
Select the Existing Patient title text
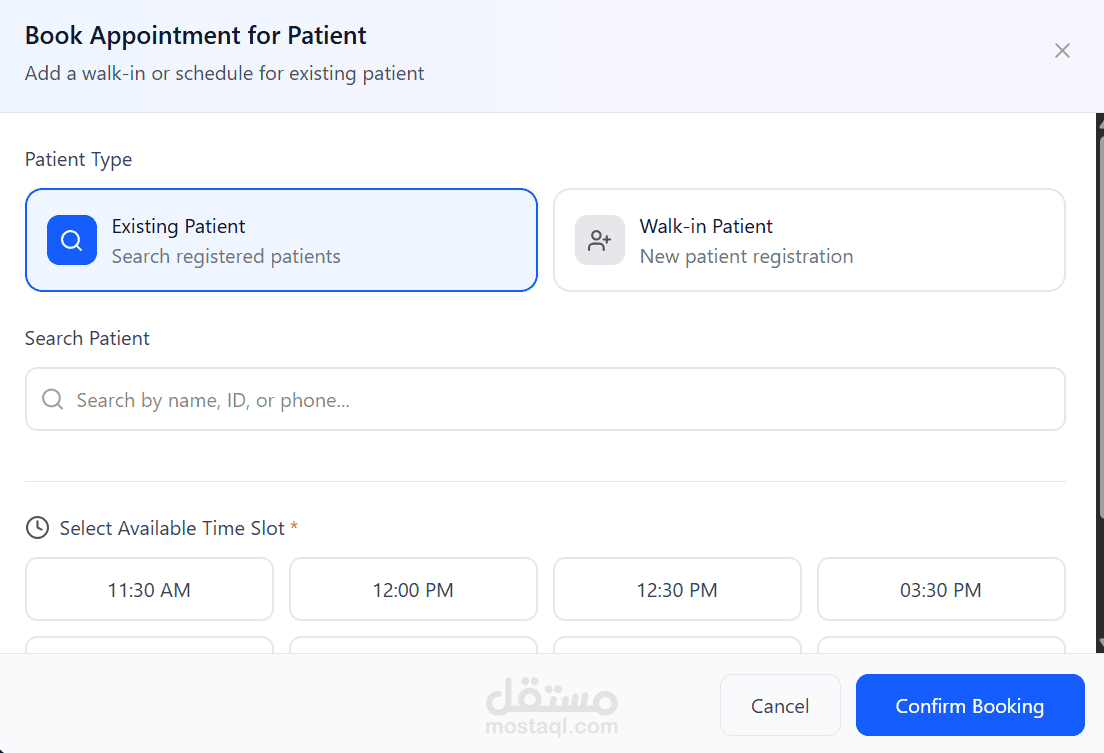point(178,226)
